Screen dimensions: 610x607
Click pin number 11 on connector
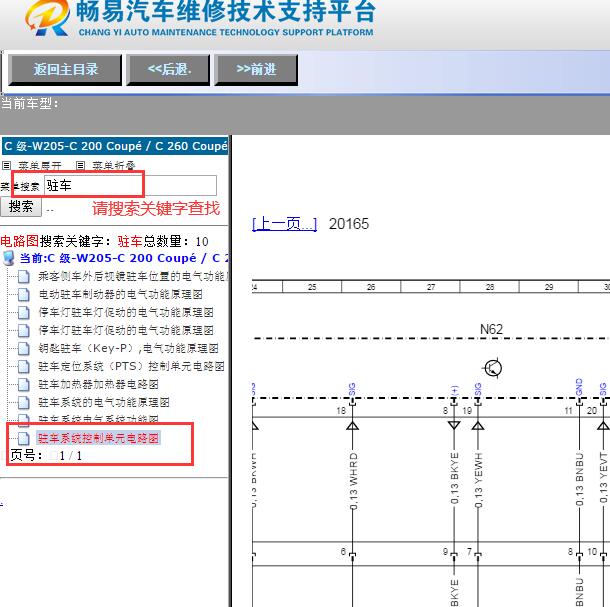tap(569, 411)
